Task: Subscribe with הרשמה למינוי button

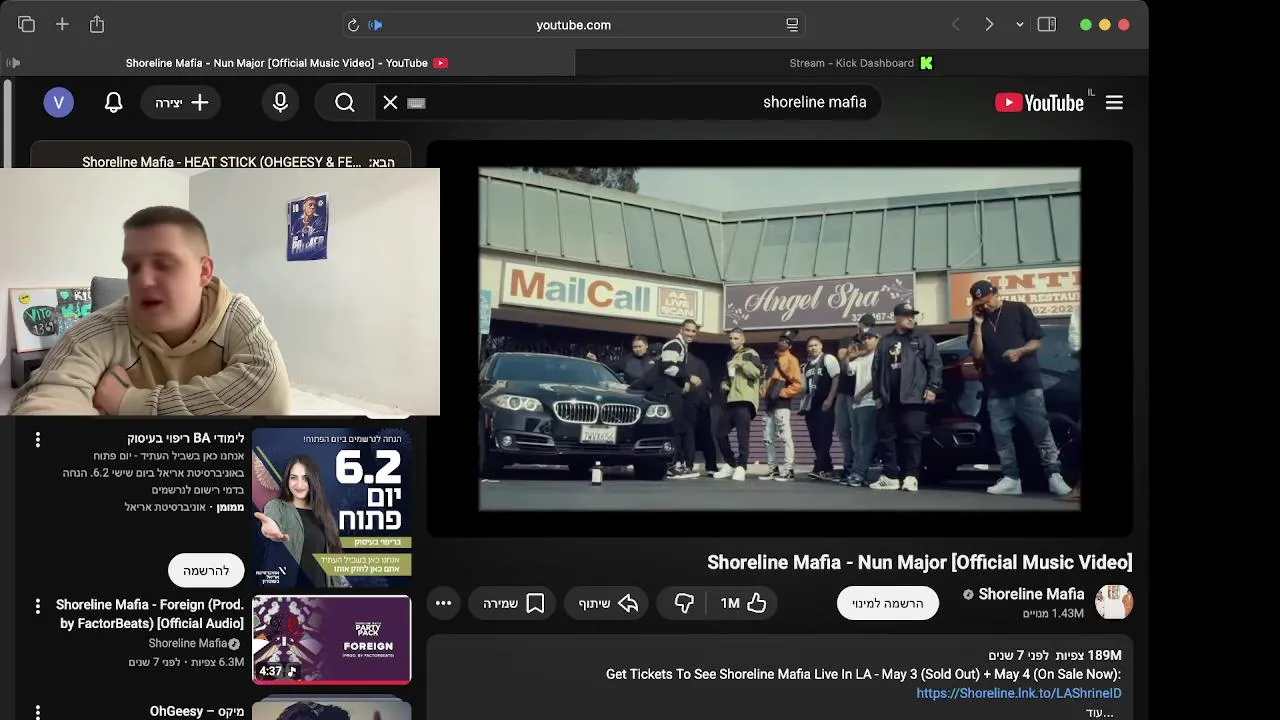Action: (x=888, y=603)
